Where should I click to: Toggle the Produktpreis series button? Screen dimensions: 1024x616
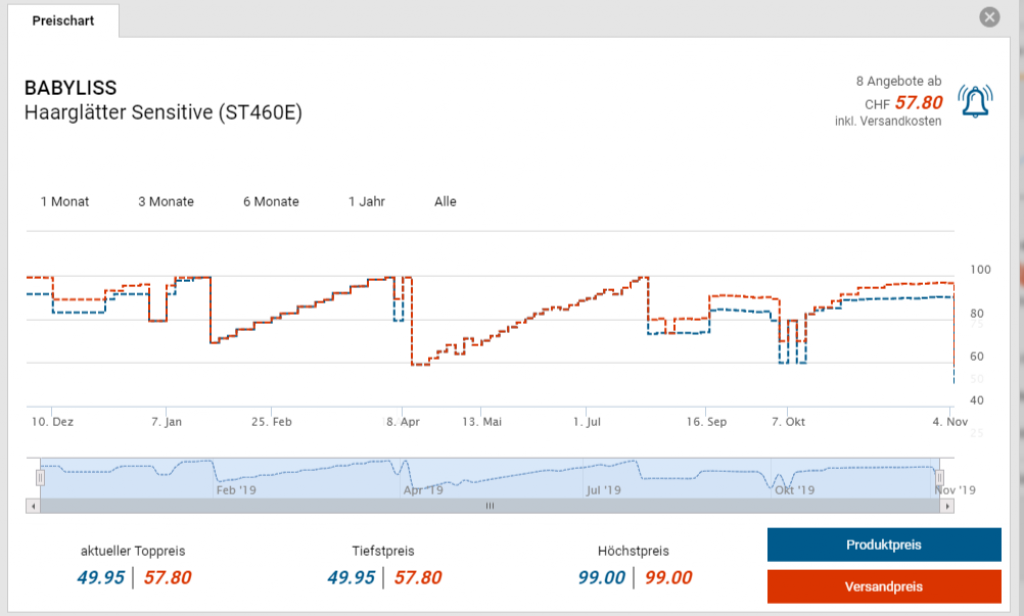point(883,545)
